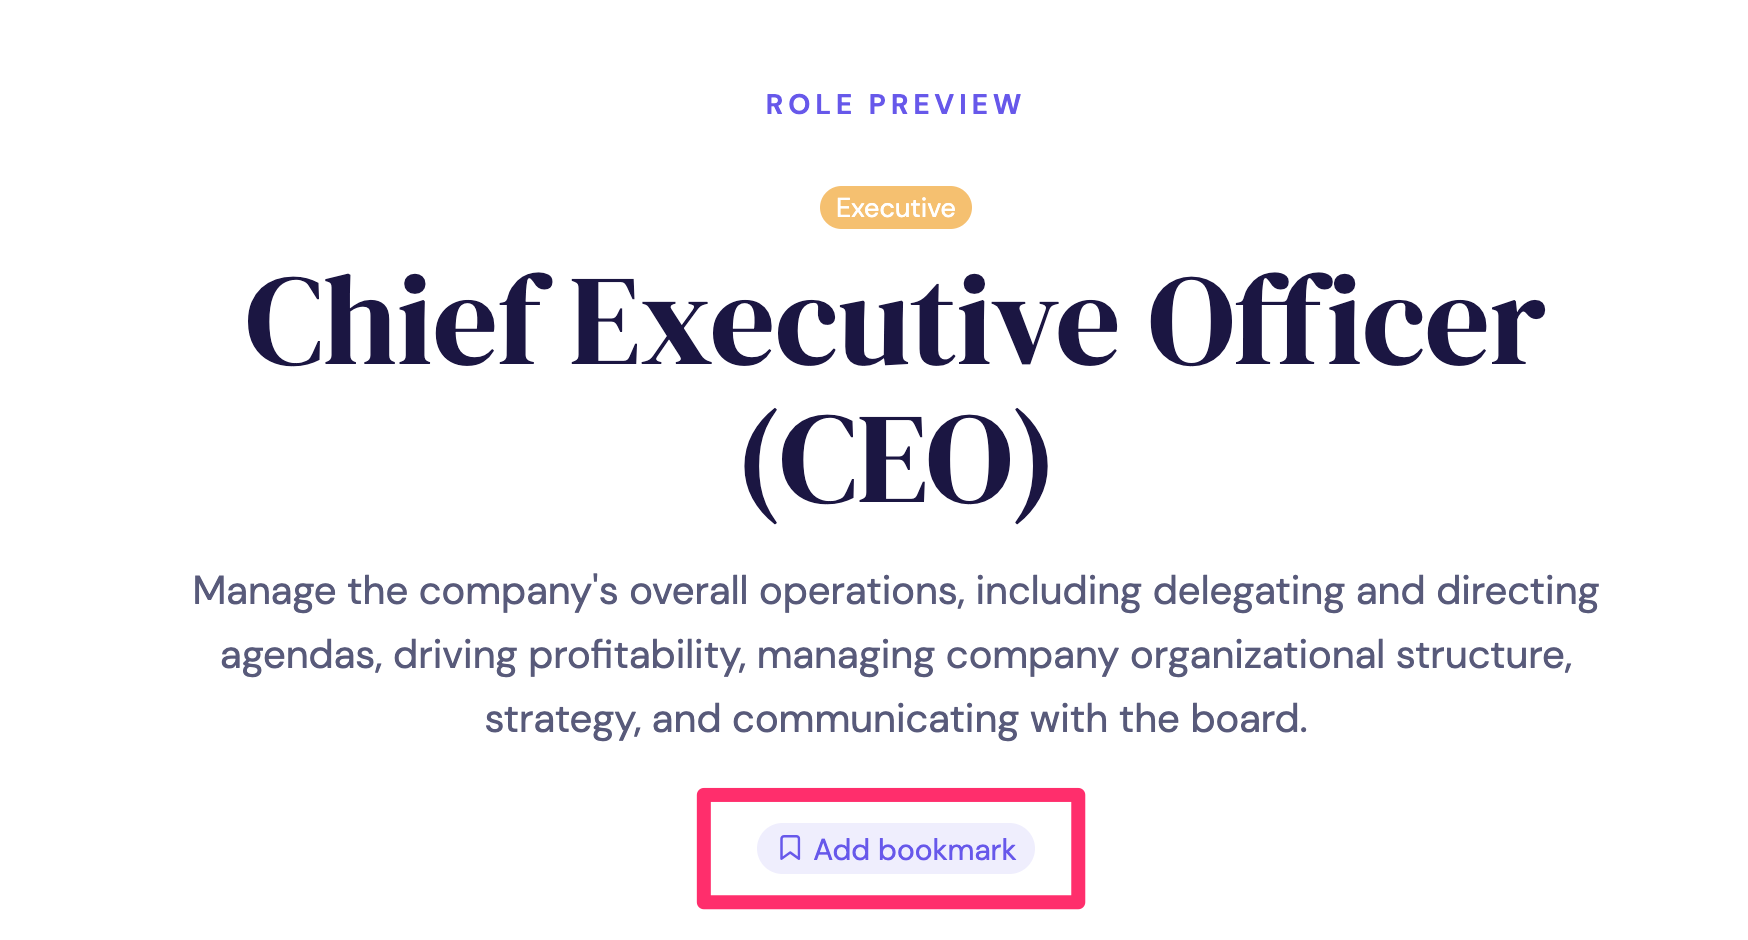Click "company's" in the description's first line
1748x940 pixels.
coord(518,591)
